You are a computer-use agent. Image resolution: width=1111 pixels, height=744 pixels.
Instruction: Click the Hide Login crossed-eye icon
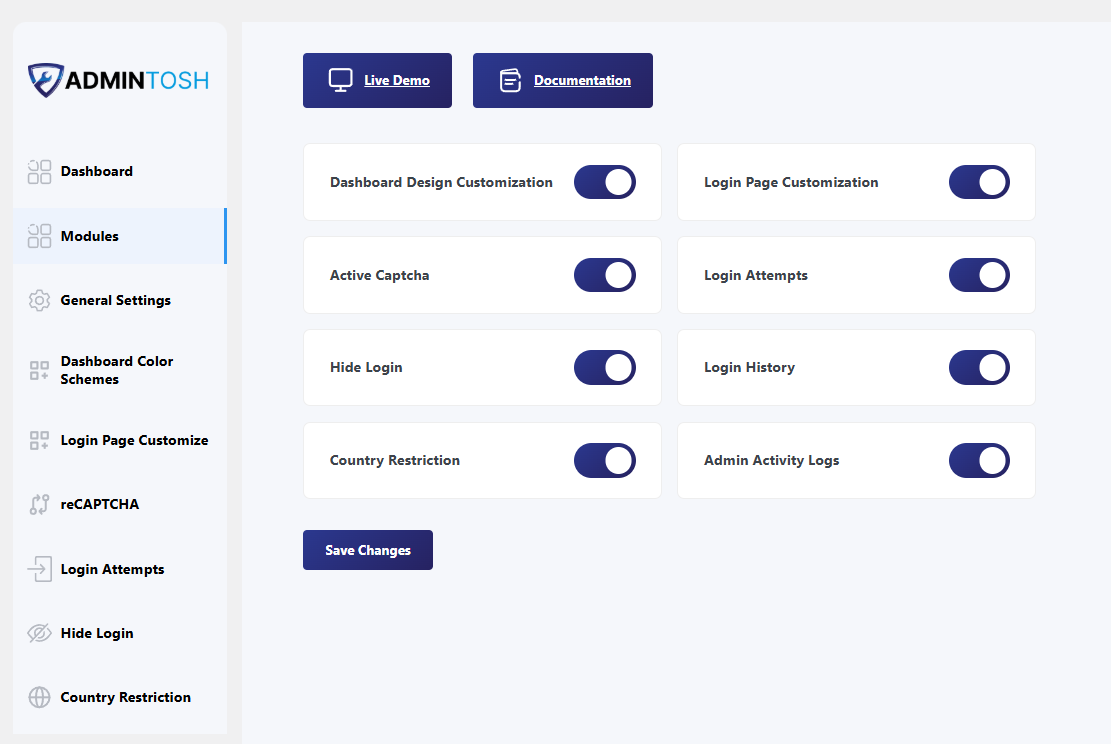(39, 633)
